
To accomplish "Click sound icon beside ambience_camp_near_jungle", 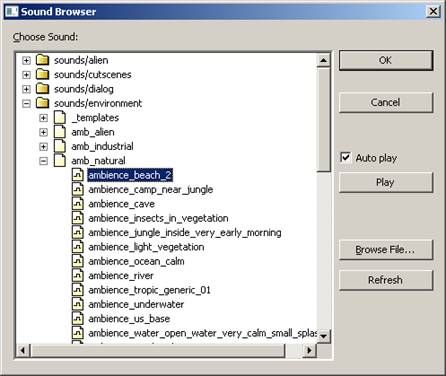I will 78,189.
